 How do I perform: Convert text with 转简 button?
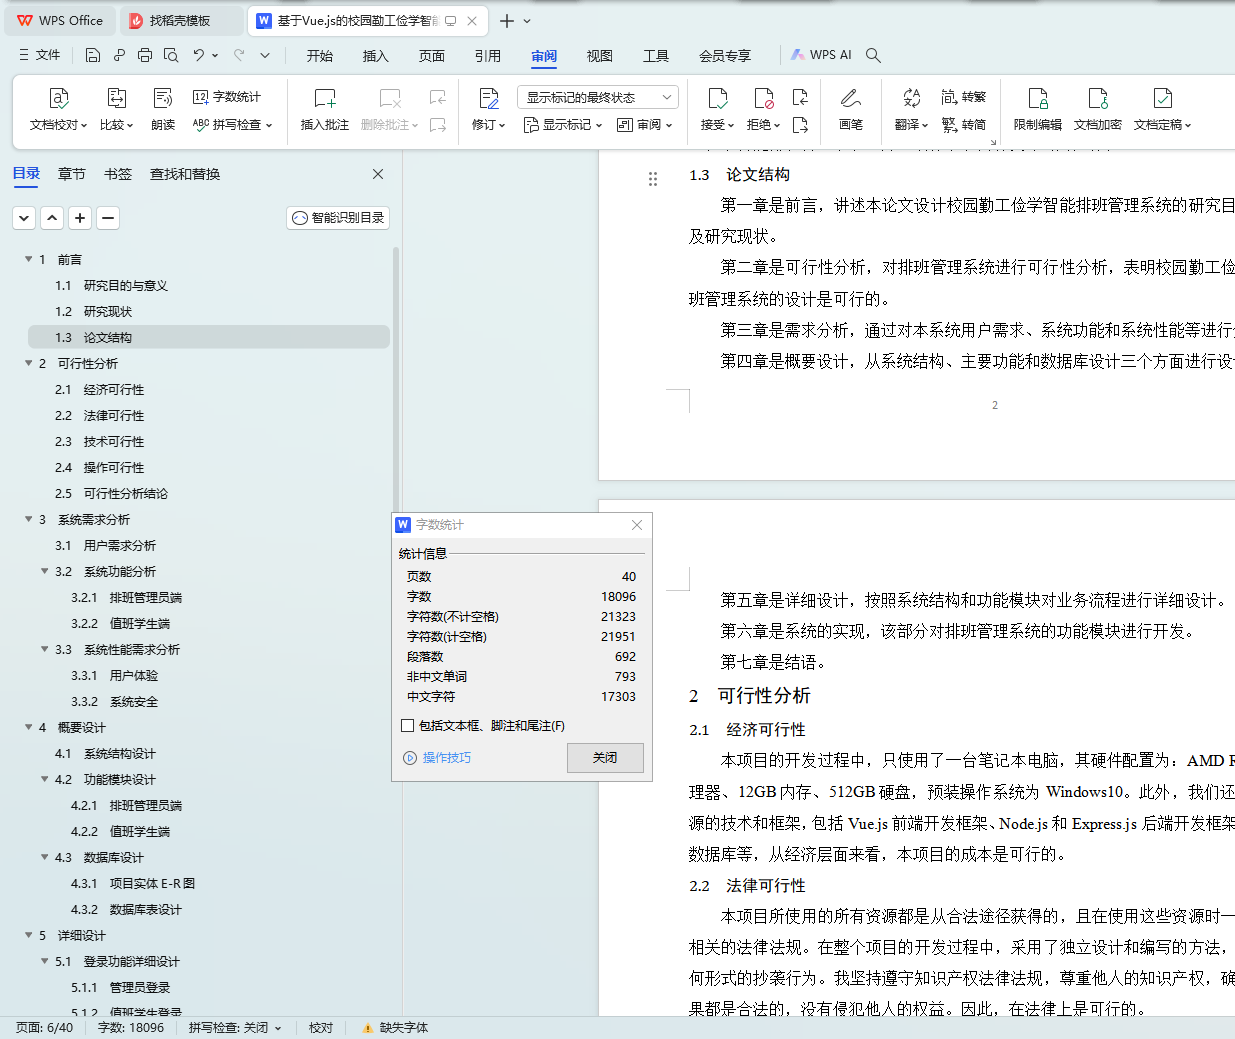tap(964, 125)
